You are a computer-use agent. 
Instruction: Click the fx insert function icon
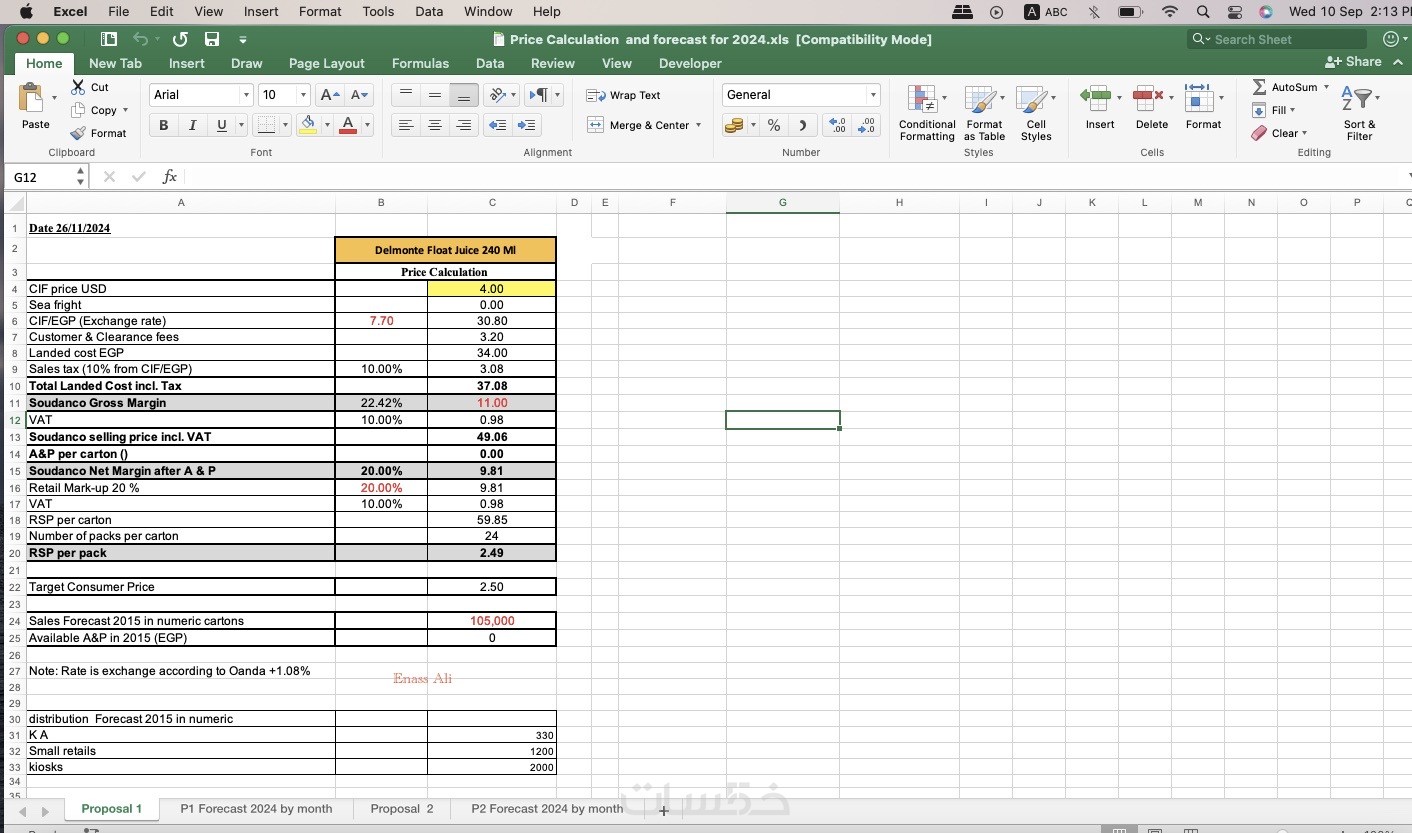pyautogui.click(x=170, y=177)
